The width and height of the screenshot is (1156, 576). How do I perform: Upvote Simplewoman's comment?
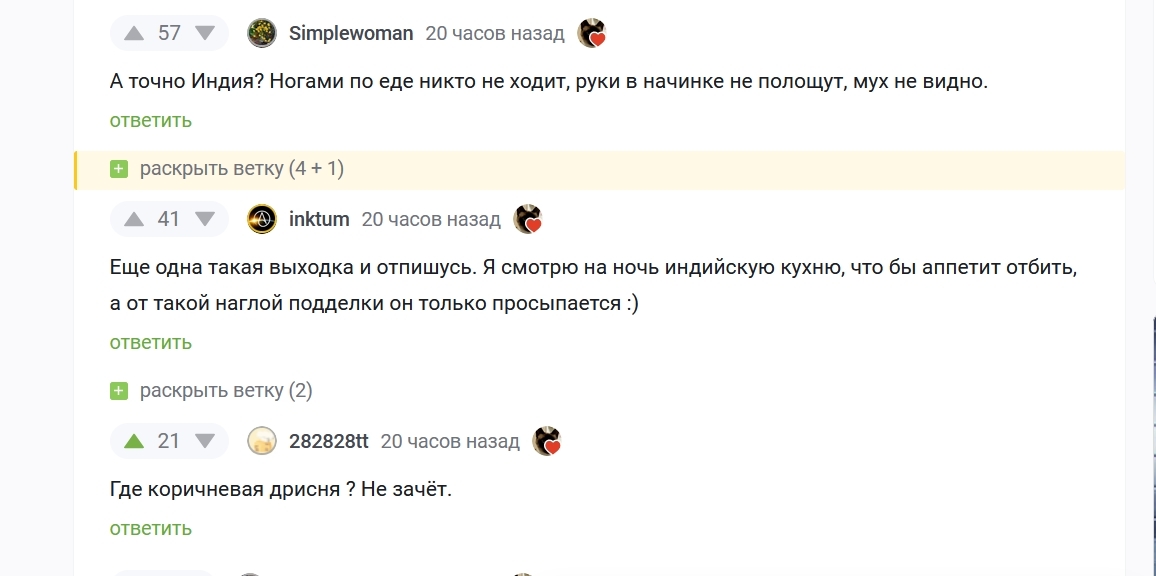135,33
